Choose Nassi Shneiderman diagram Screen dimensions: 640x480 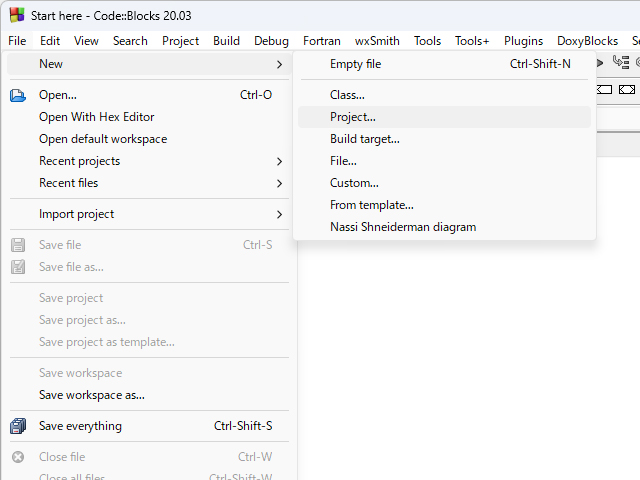444,227
